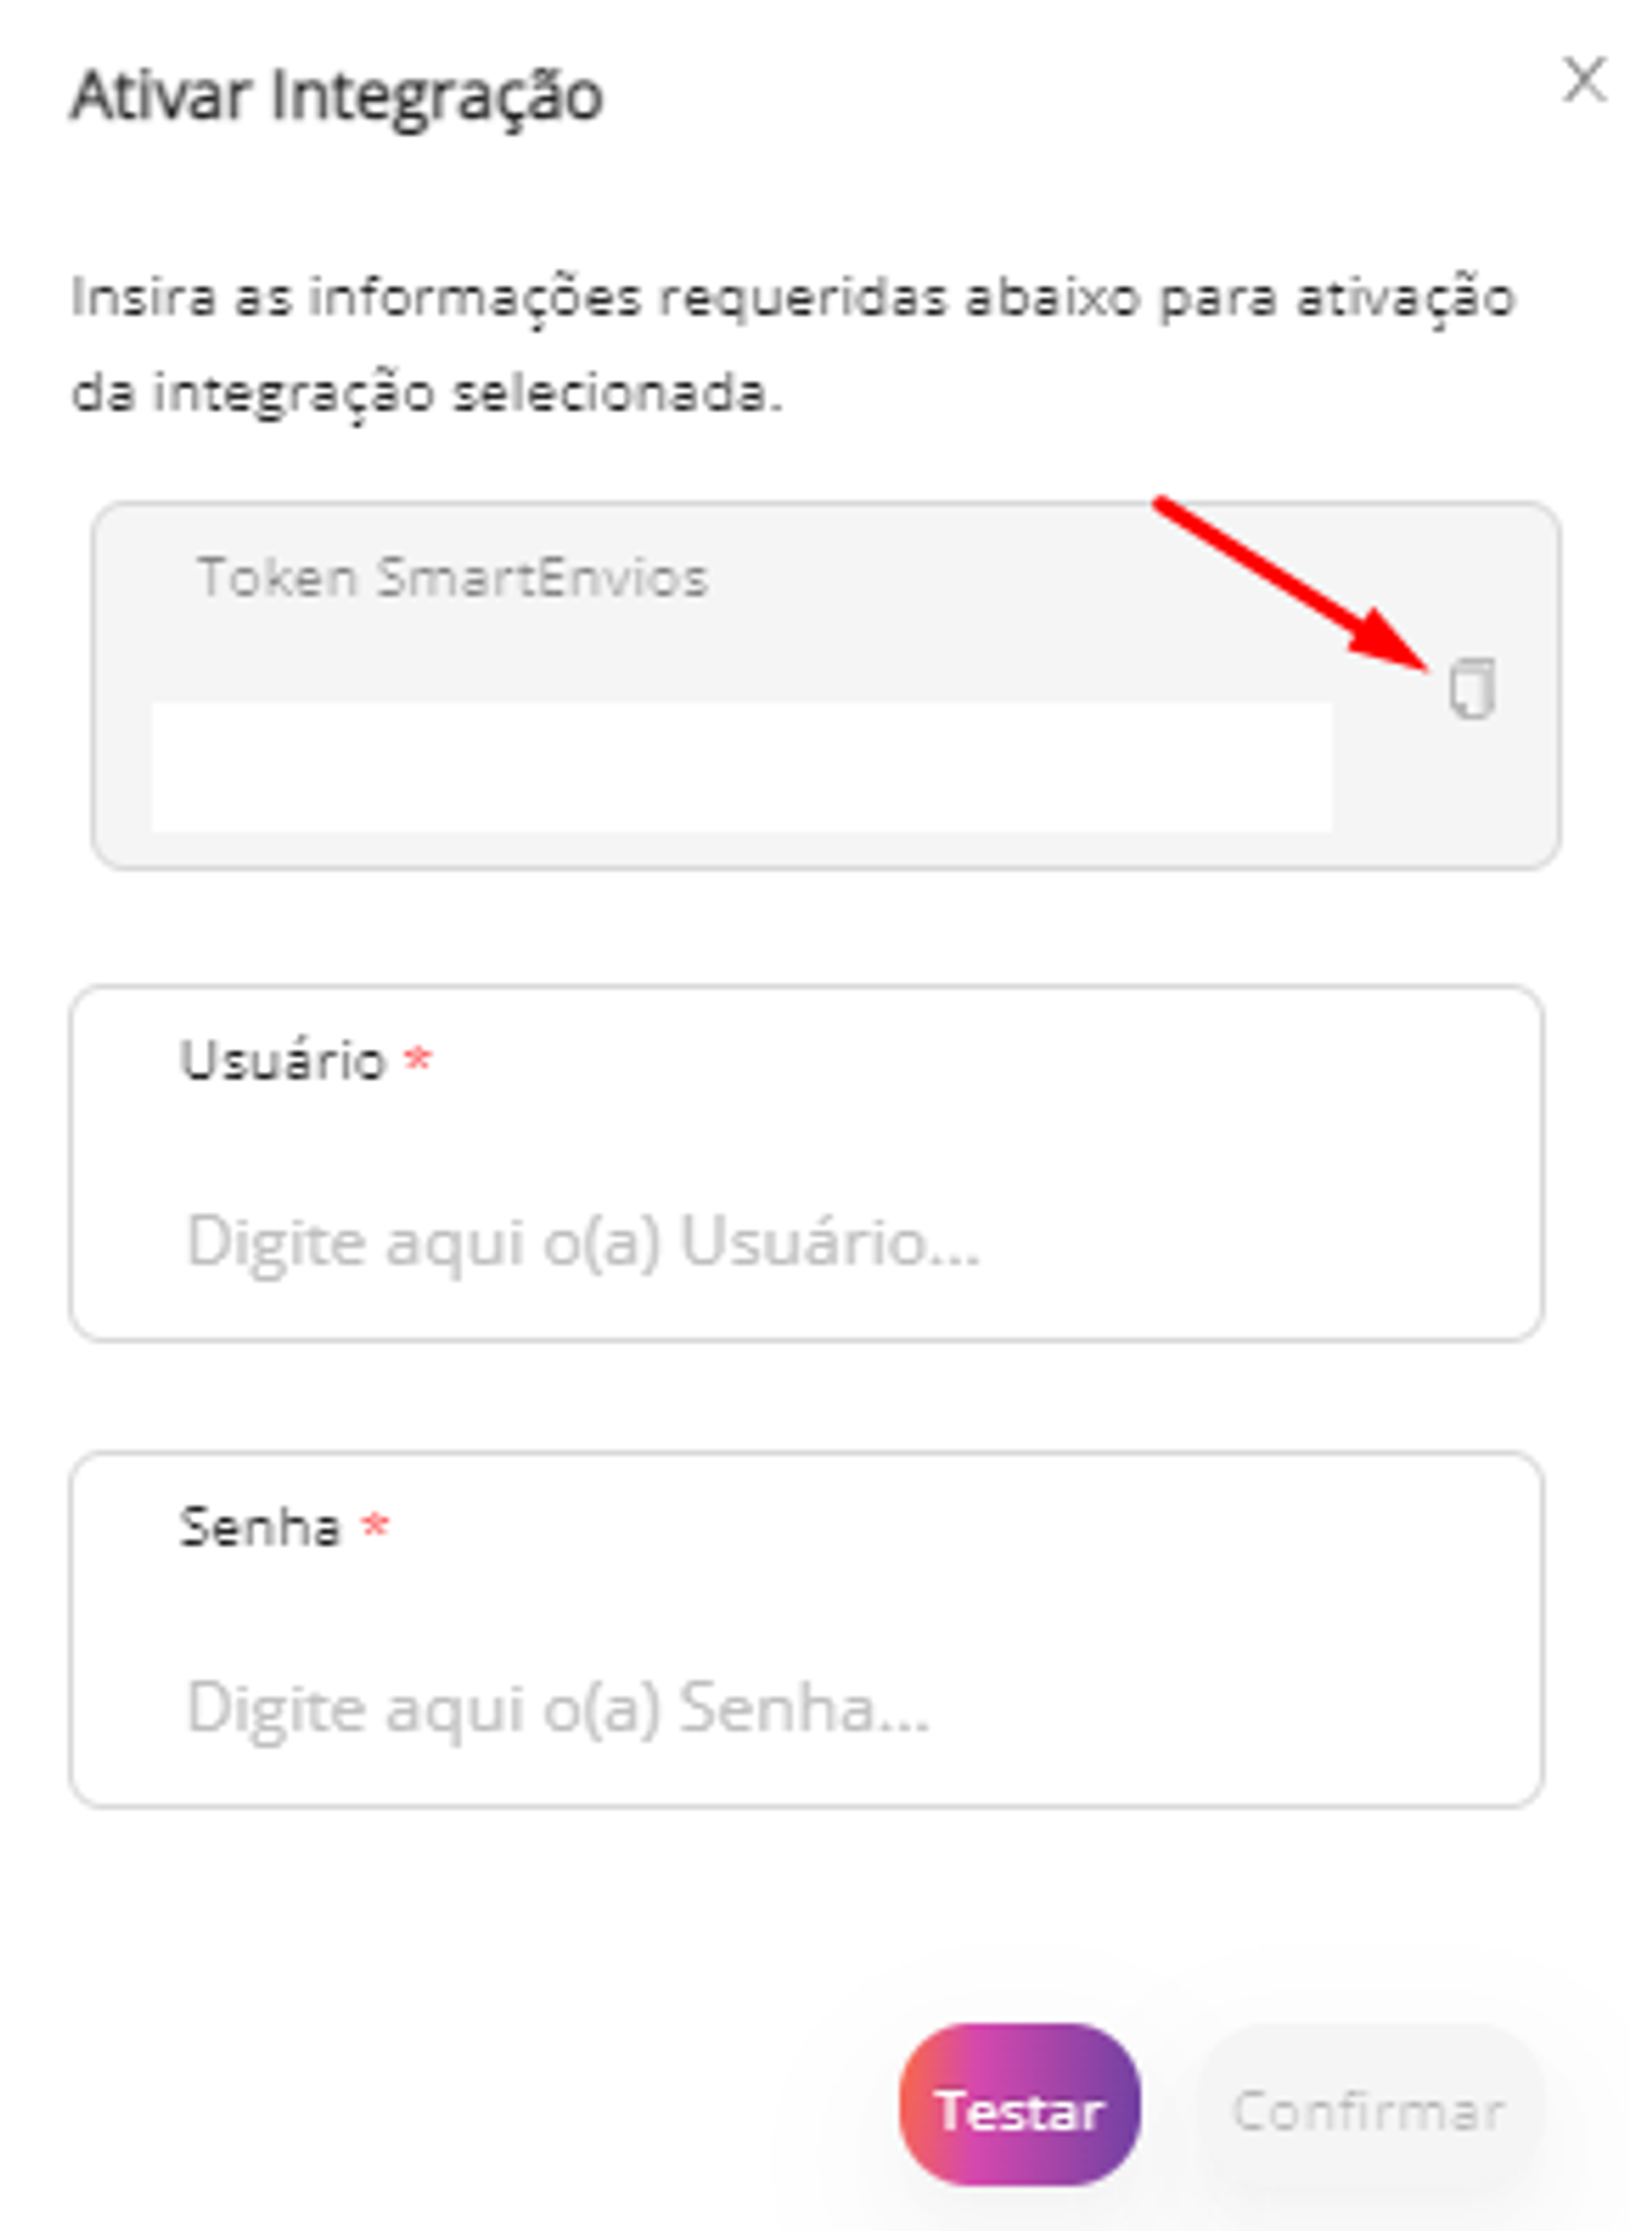Click the red arrow annotation
This screenshot has width=1652, height=2231.
click(x=1291, y=583)
